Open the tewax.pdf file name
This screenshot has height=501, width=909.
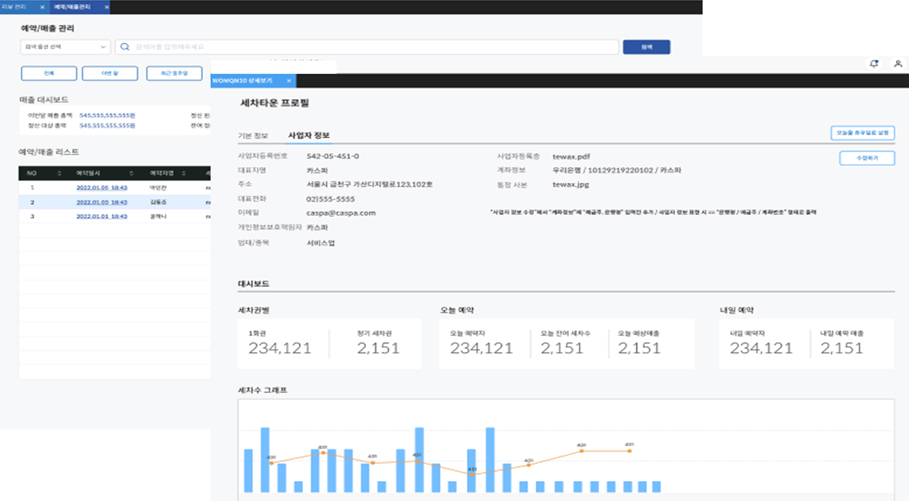(x=571, y=157)
